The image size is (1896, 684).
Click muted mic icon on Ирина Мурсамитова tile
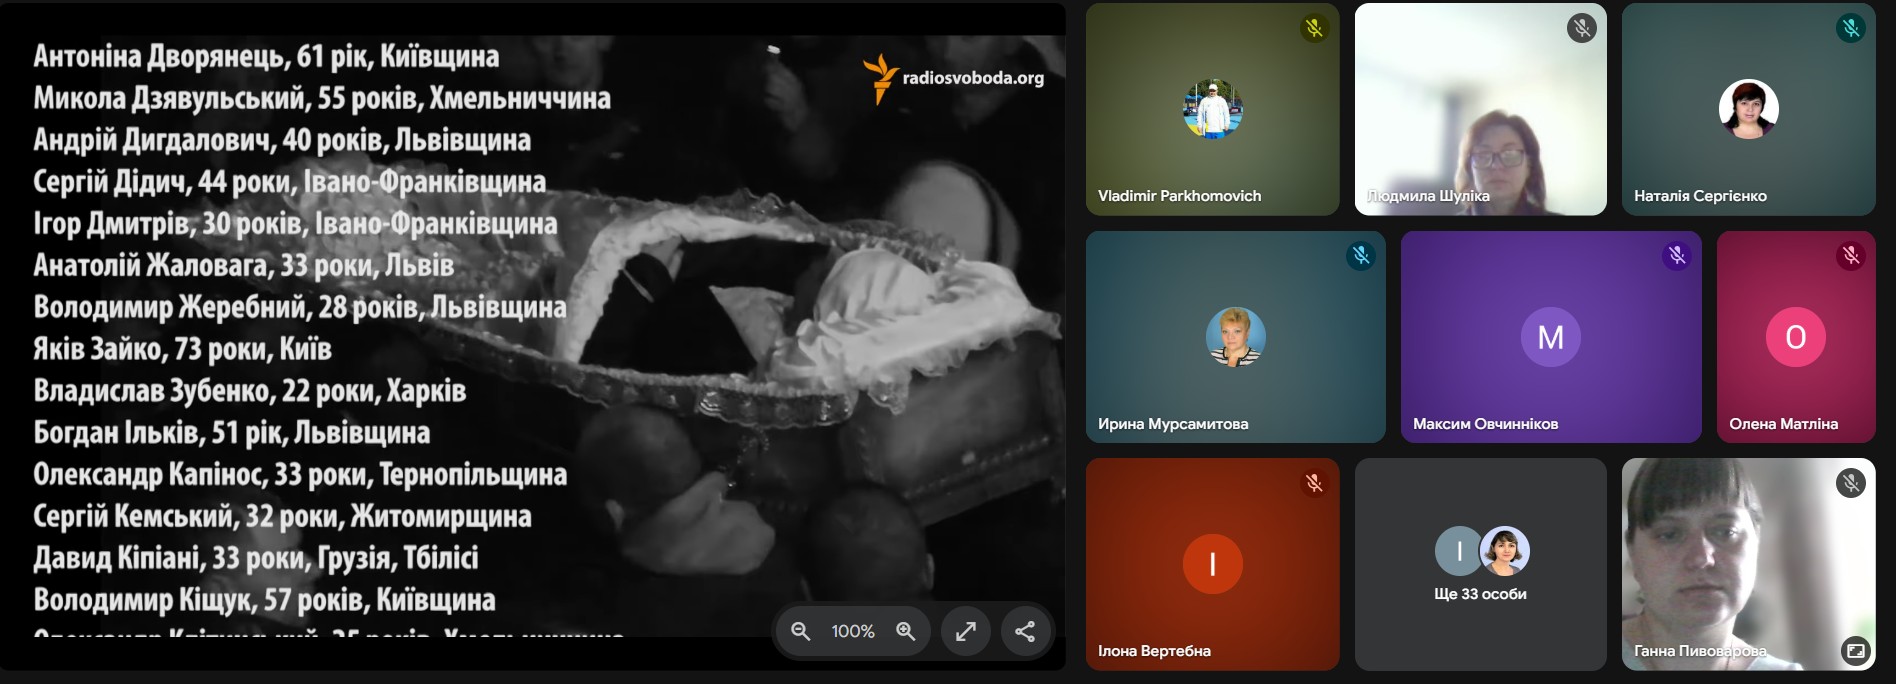point(1361,256)
